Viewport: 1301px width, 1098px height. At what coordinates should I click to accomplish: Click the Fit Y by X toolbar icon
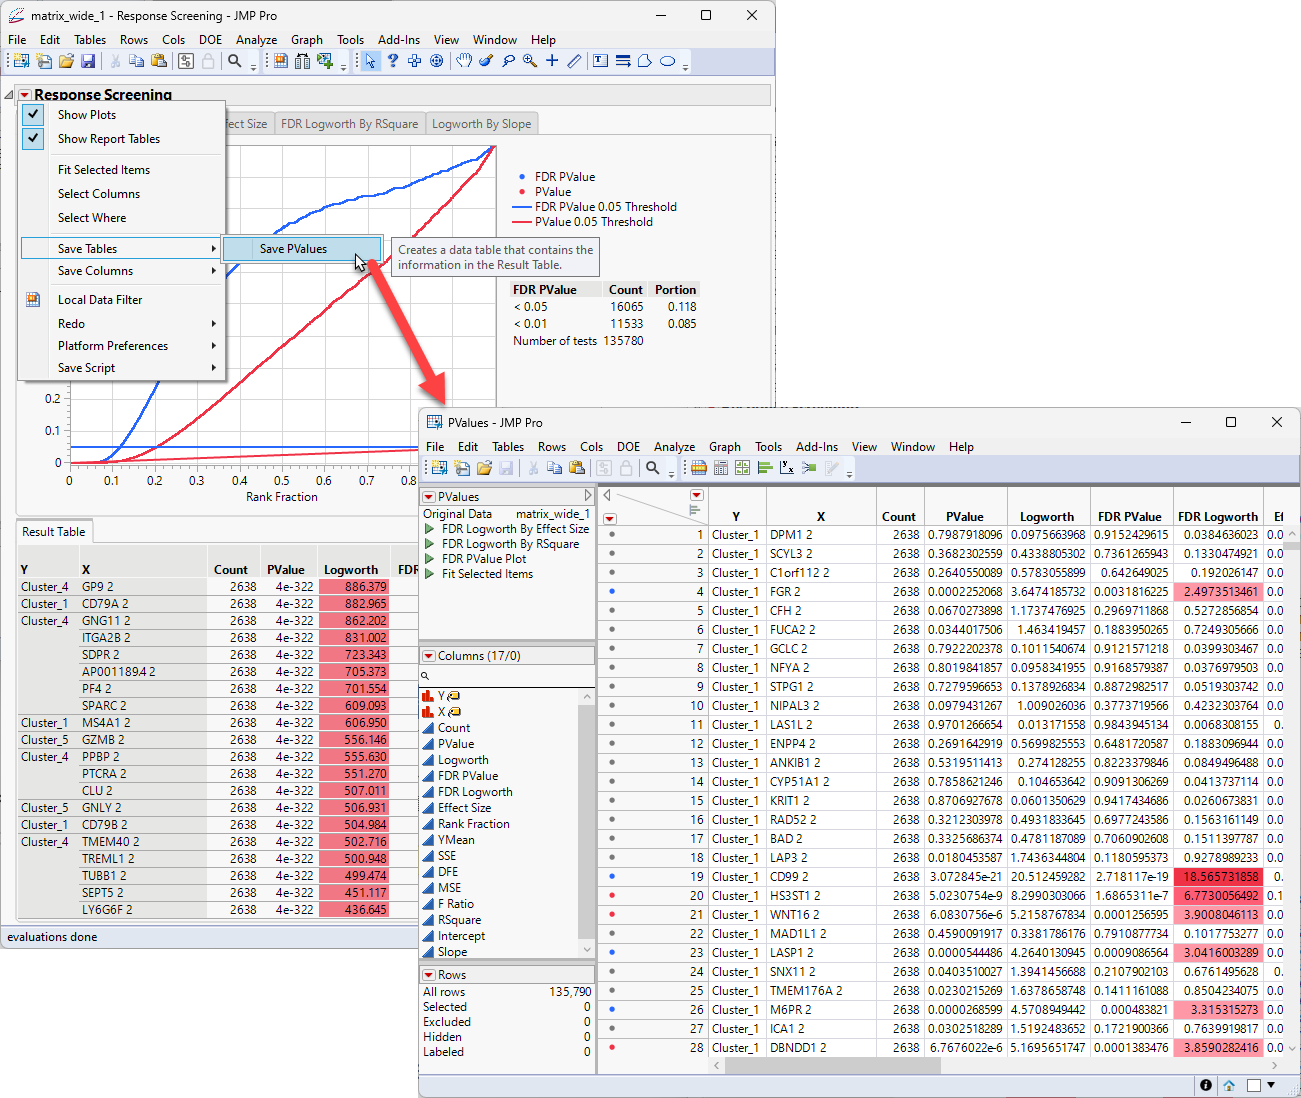click(787, 468)
